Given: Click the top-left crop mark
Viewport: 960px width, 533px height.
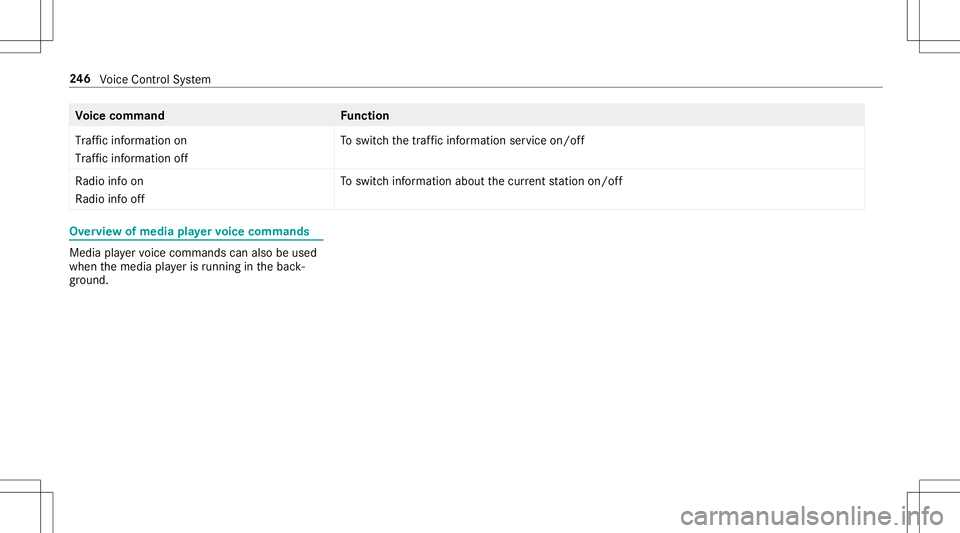Looking at the screenshot, I should coord(40,40).
